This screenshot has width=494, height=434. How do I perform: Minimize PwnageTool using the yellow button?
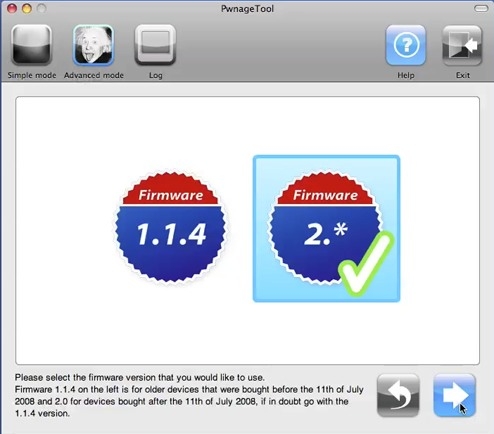click(x=27, y=8)
